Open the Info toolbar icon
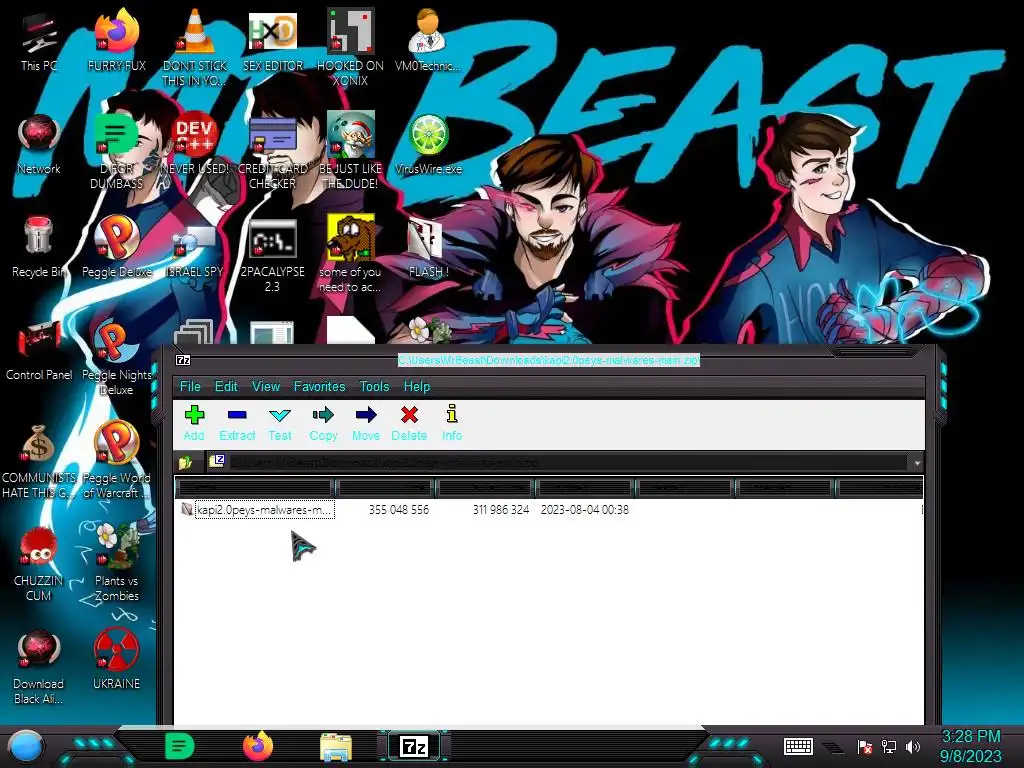The width and height of the screenshot is (1024, 768). (x=452, y=423)
